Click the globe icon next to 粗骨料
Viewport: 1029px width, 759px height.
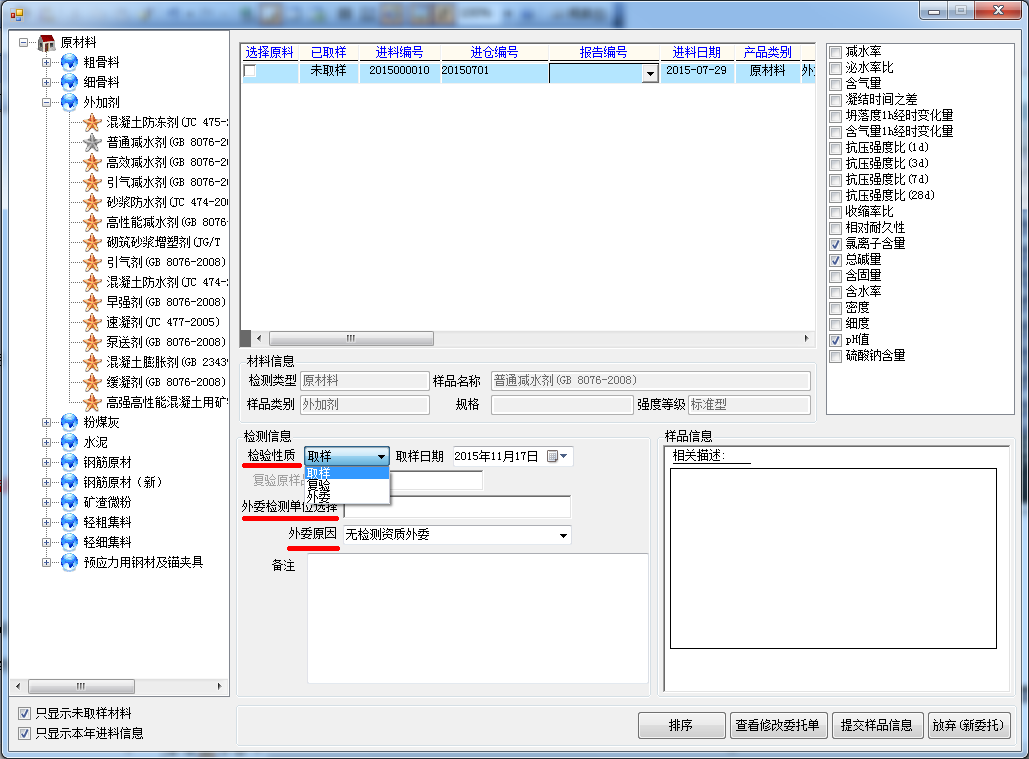click(x=69, y=62)
